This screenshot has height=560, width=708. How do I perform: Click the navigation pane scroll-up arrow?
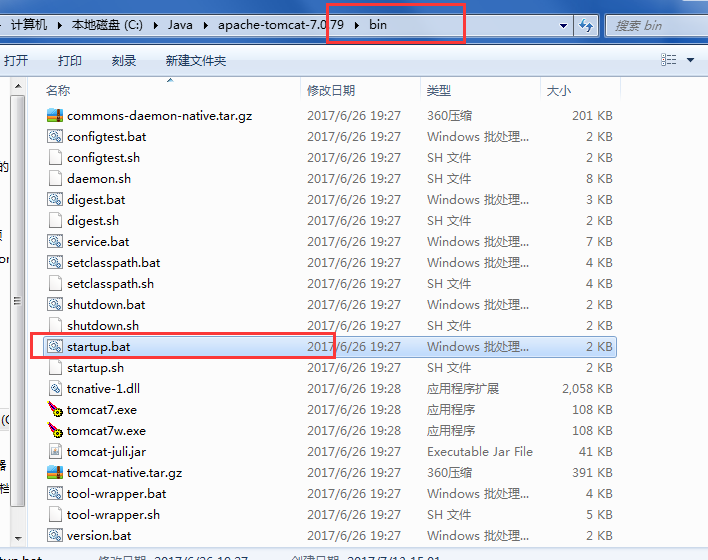18,86
